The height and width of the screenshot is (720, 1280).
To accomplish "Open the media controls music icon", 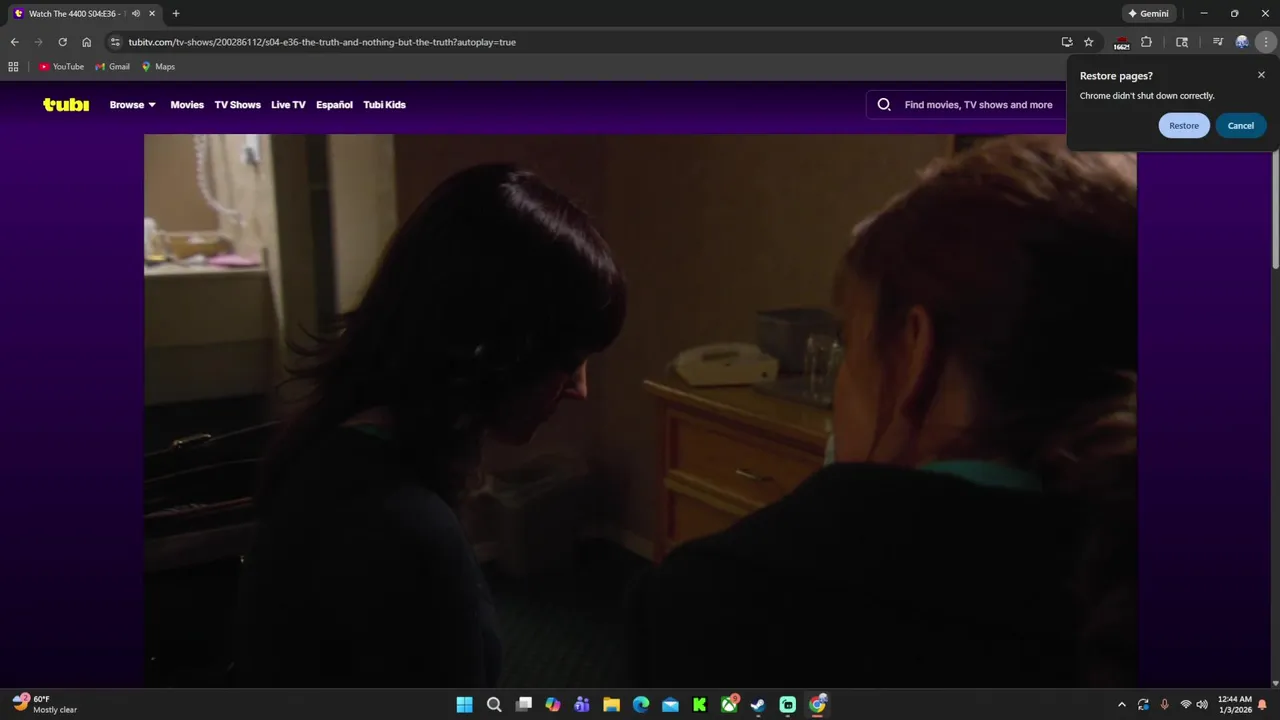I will pos(1217,42).
